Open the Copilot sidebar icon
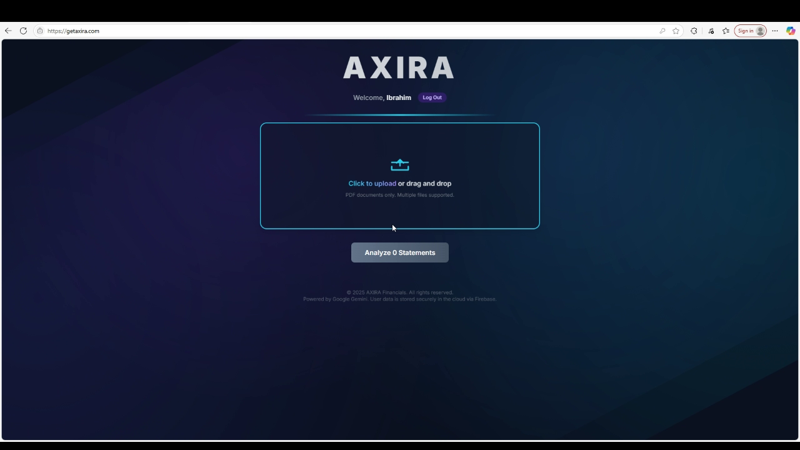The width and height of the screenshot is (800, 450). 790,31
